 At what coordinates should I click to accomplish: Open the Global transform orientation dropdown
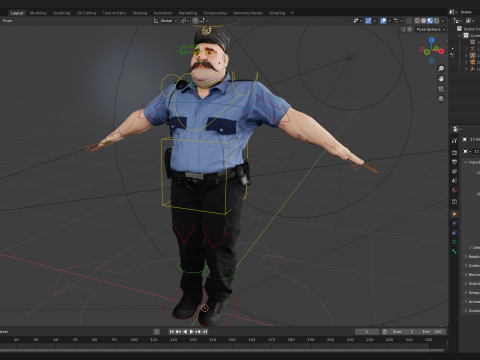[165, 21]
